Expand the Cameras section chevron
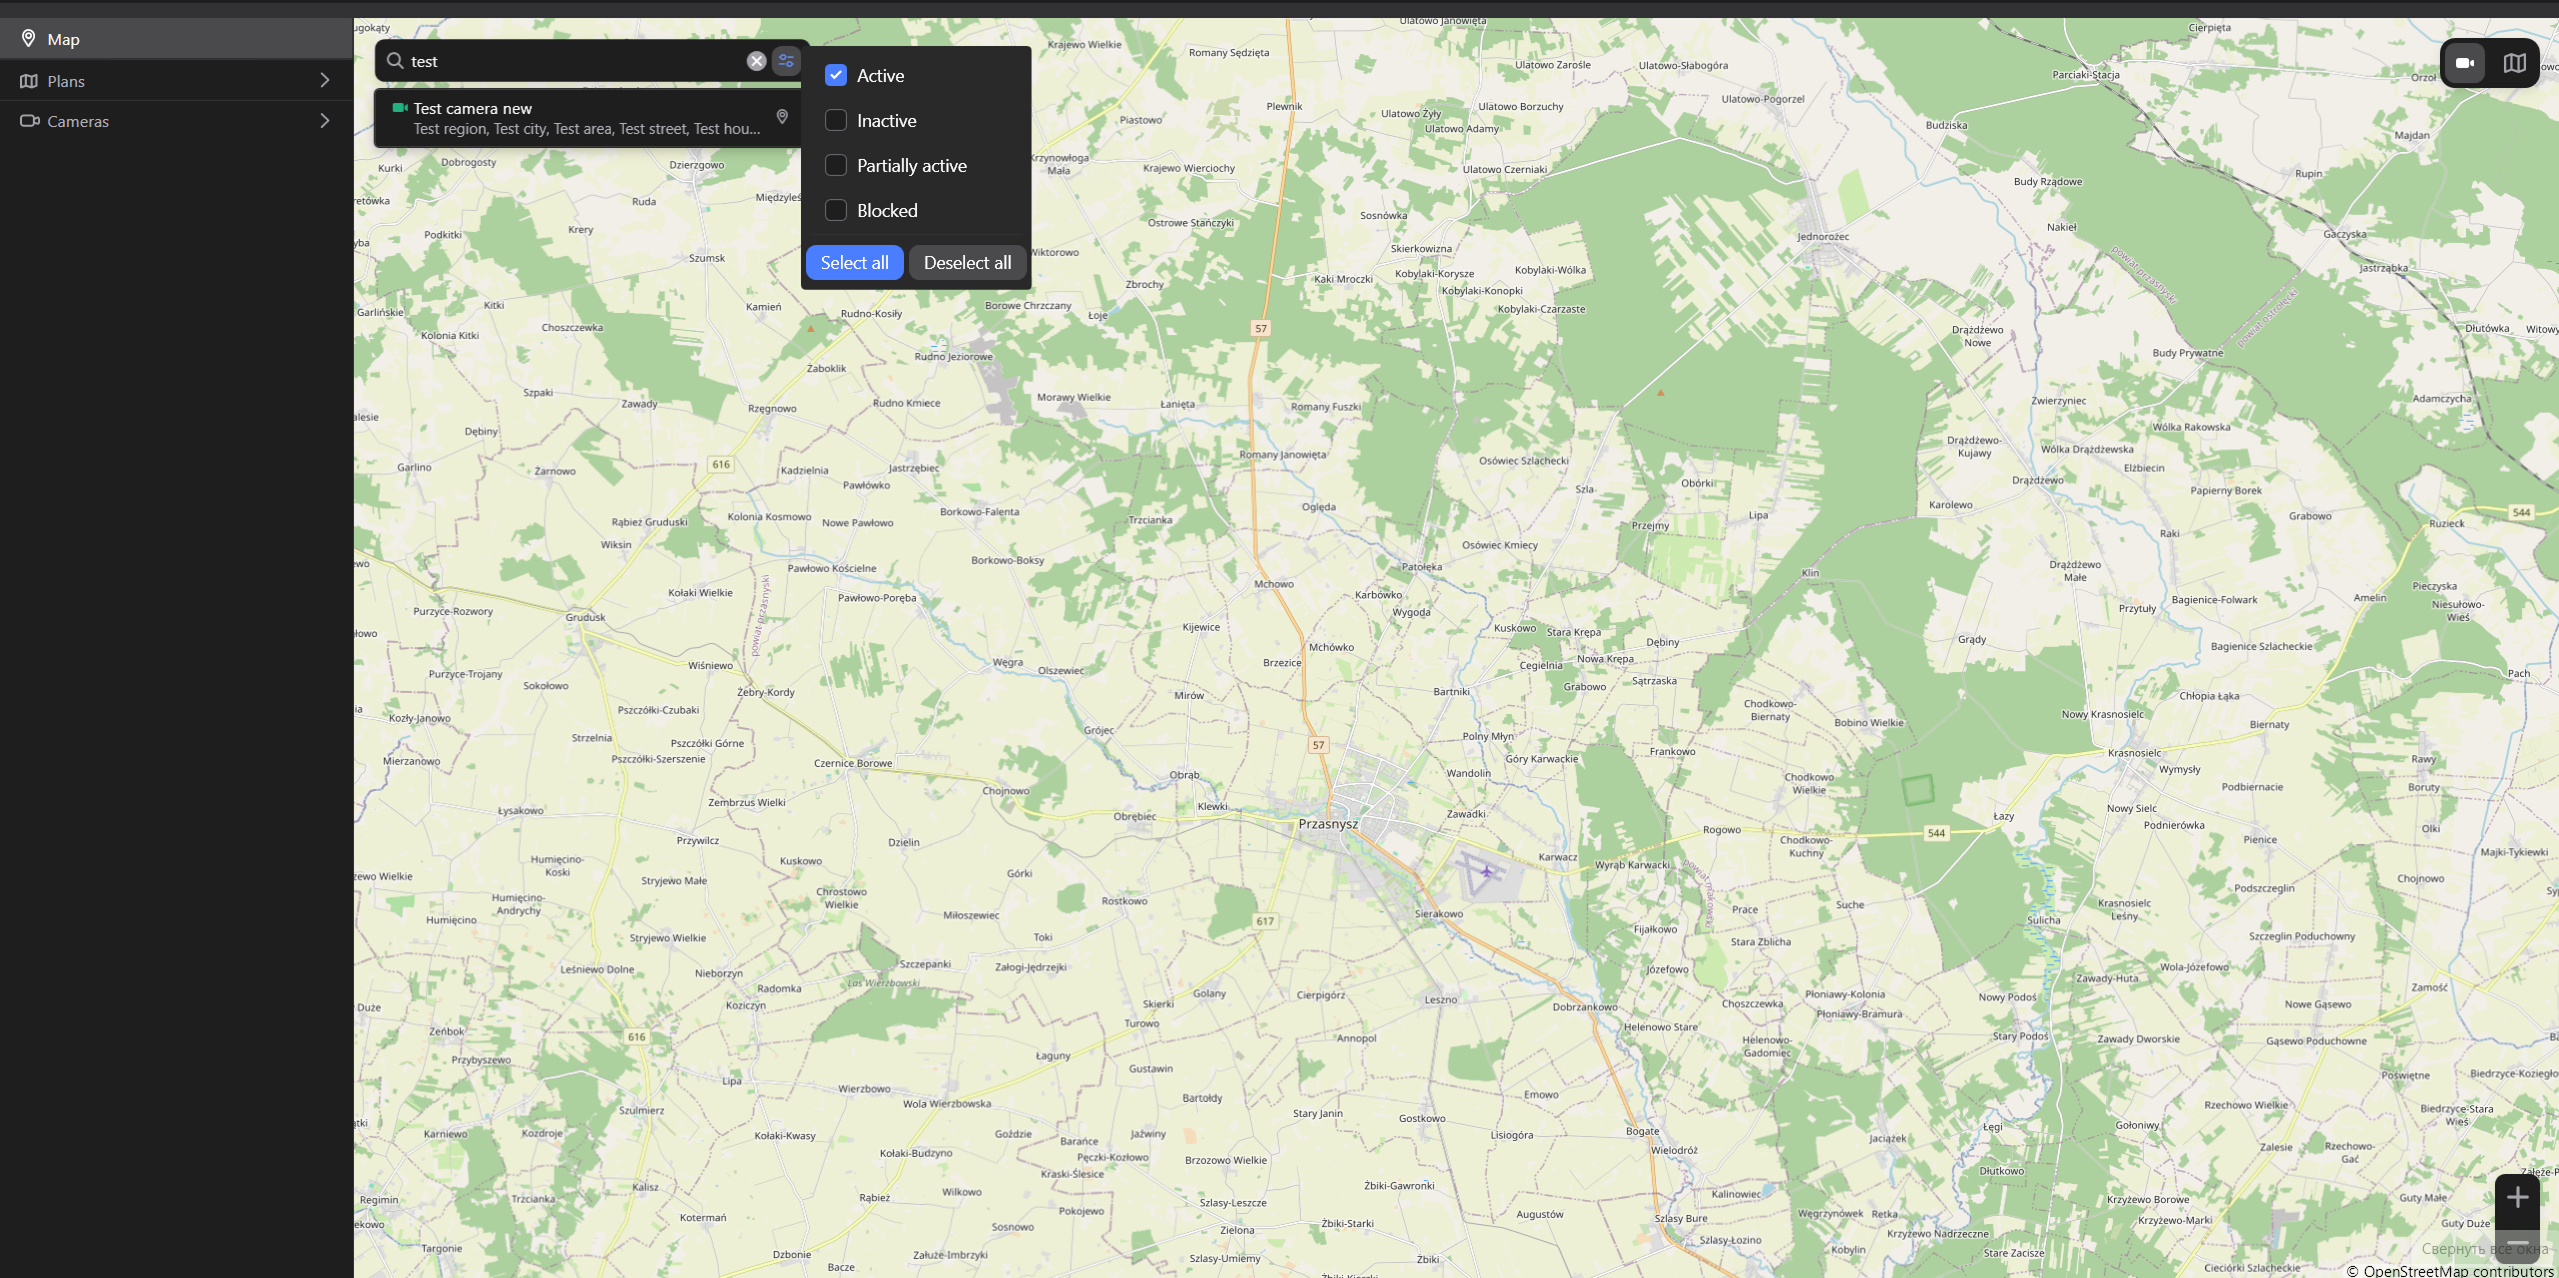 (324, 121)
